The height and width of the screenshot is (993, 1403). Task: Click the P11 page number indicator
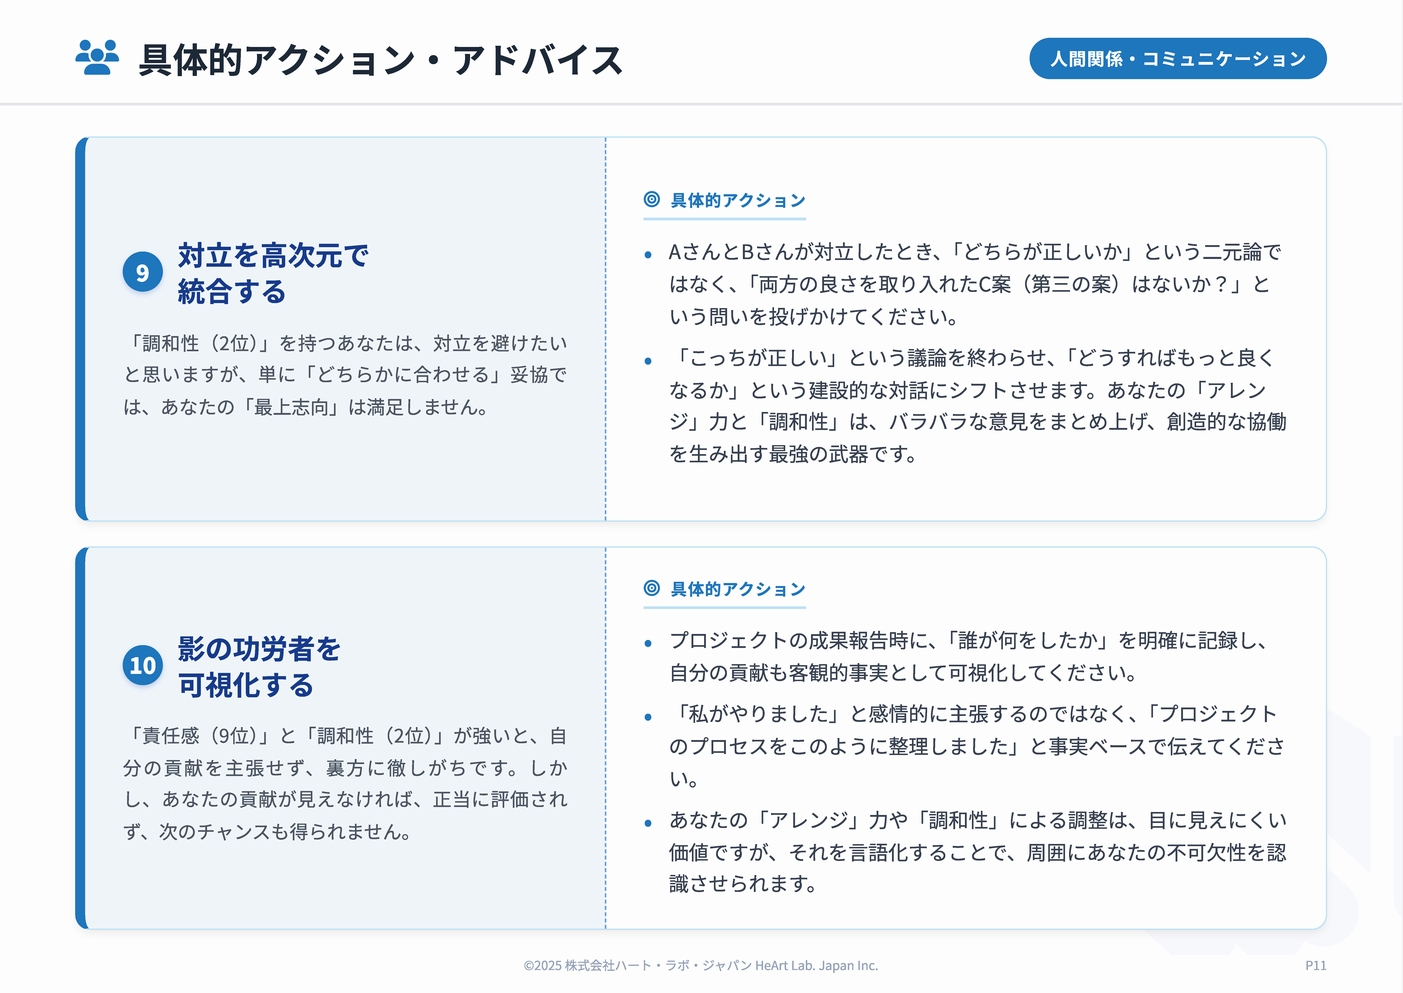(1316, 965)
